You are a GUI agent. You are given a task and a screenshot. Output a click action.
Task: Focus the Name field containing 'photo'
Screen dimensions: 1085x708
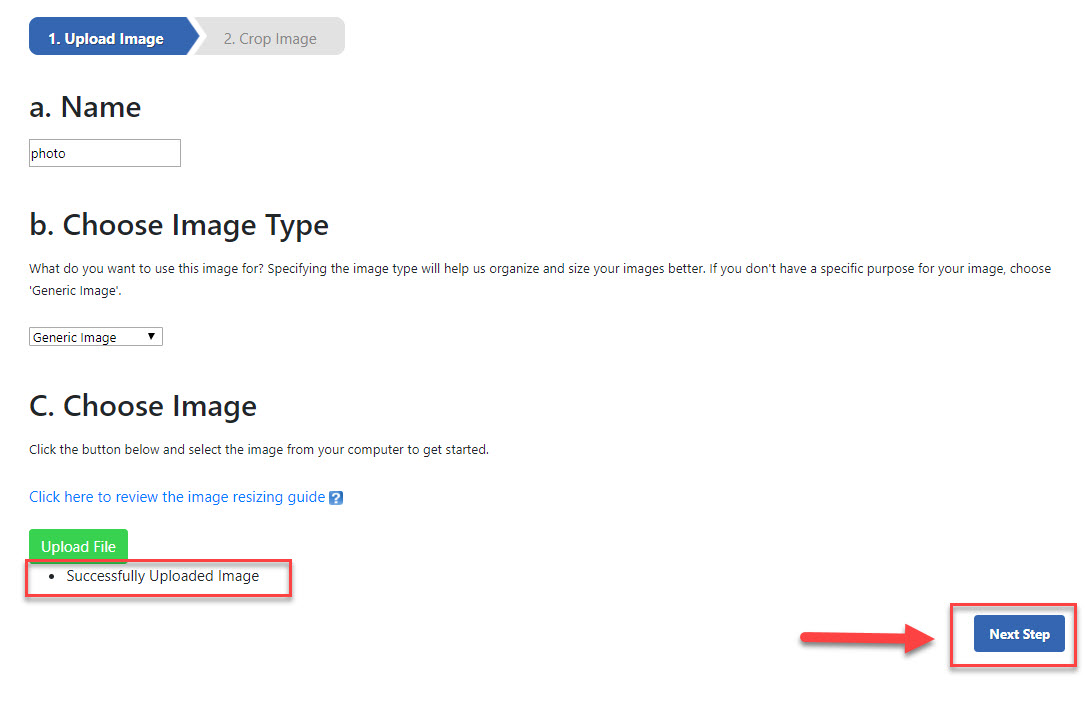pyautogui.click(x=105, y=153)
